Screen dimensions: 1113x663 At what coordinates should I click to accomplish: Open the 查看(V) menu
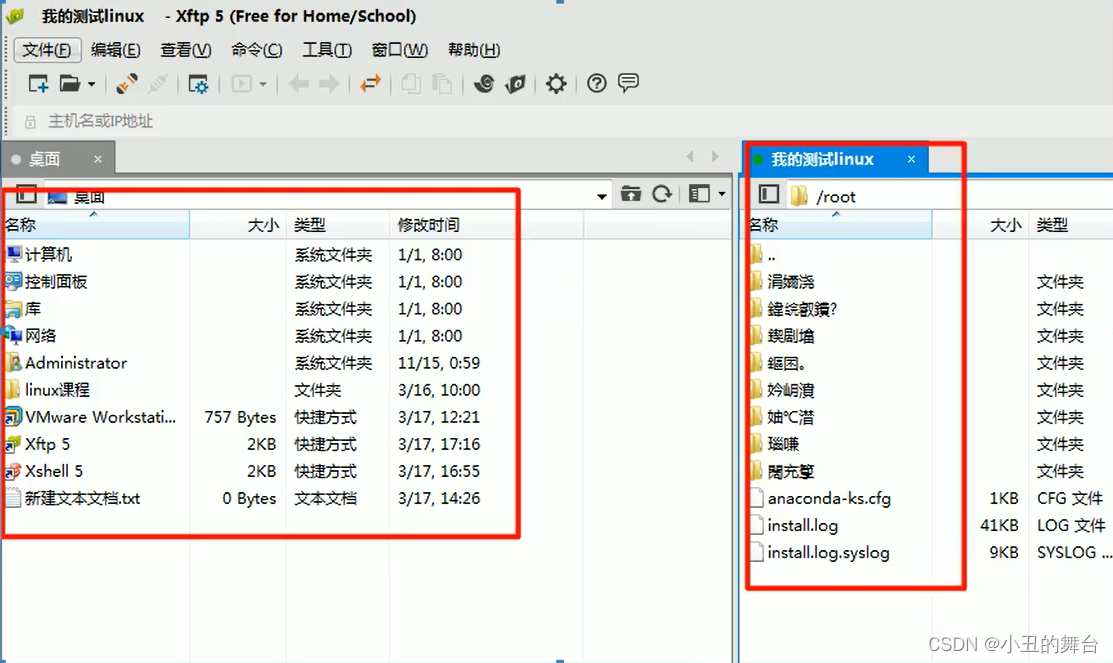pos(185,50)
